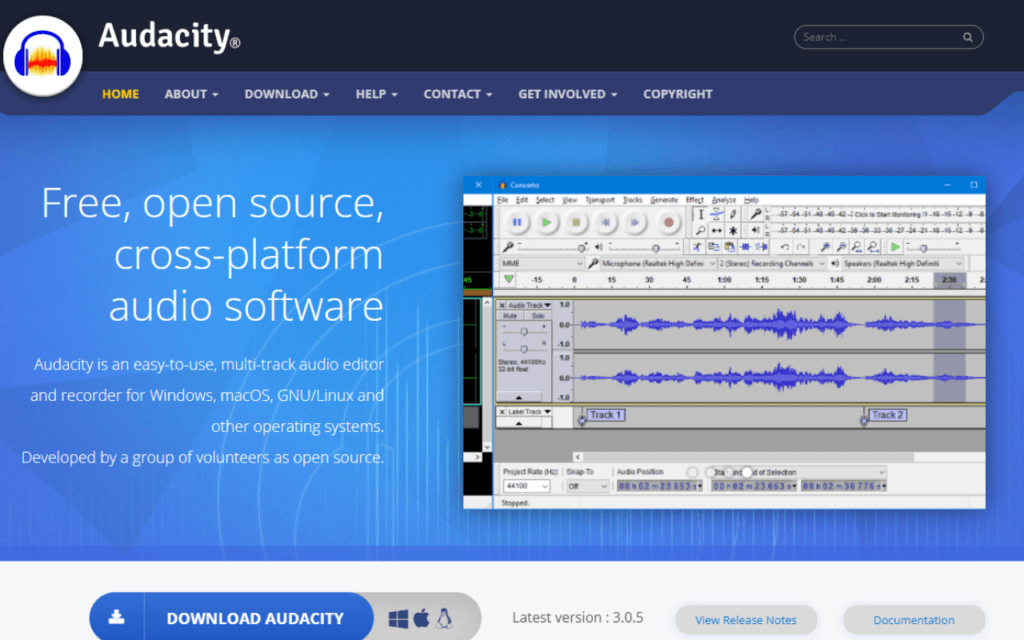This screenshot has height=640, width=1024.
Task: Expand the ABOUT website menu
Action: [191, 94]
